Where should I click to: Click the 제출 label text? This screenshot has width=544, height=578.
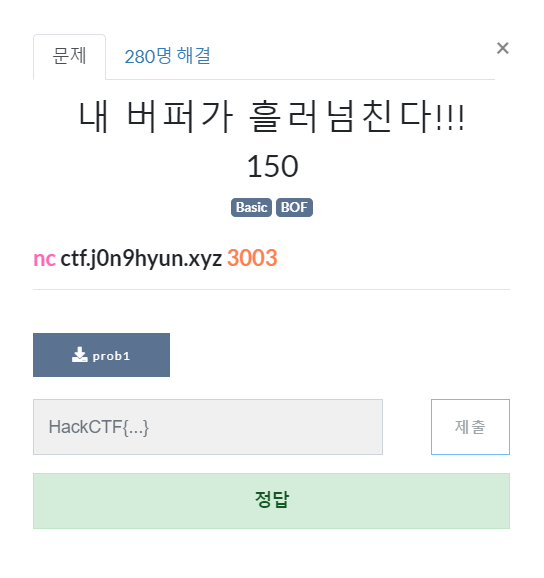[470, 427]
